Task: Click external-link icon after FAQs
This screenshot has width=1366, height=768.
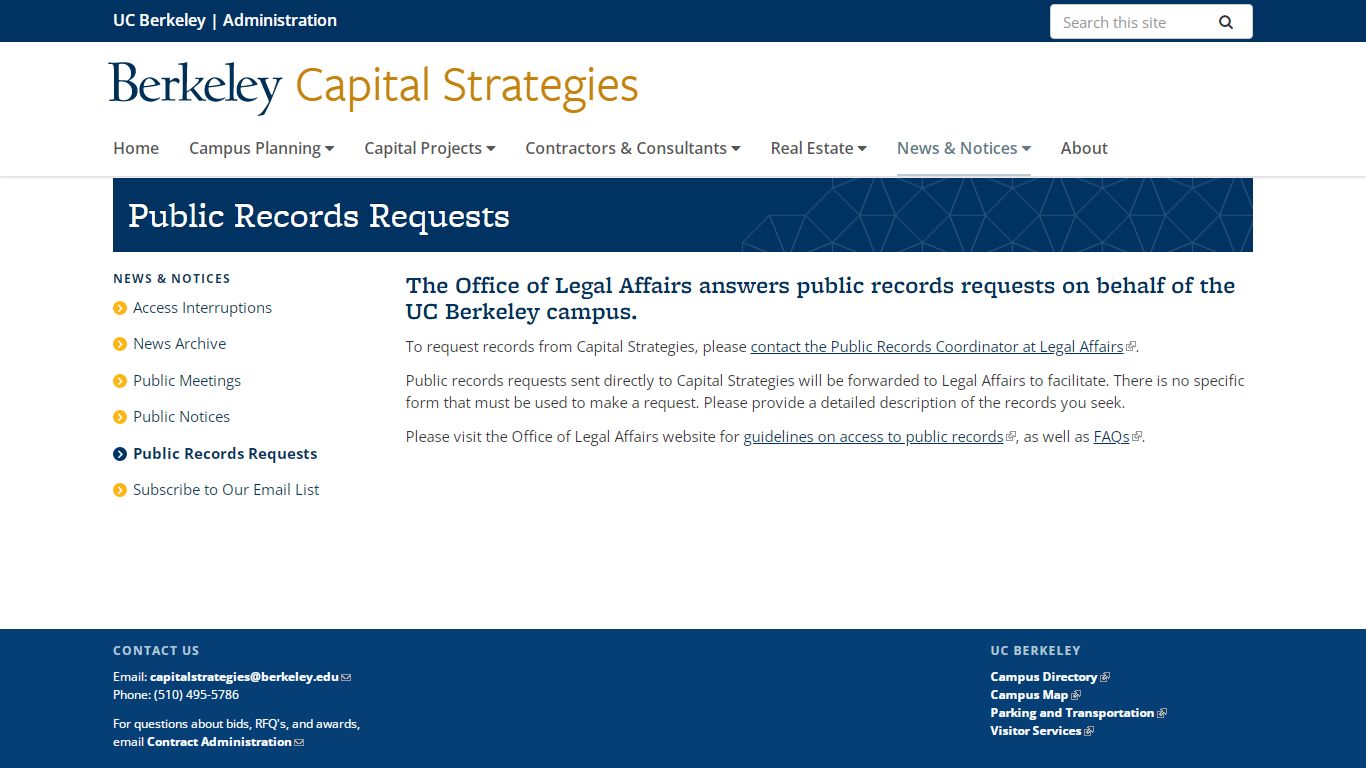Action: pyautogui.click(x=1136, y=437)
